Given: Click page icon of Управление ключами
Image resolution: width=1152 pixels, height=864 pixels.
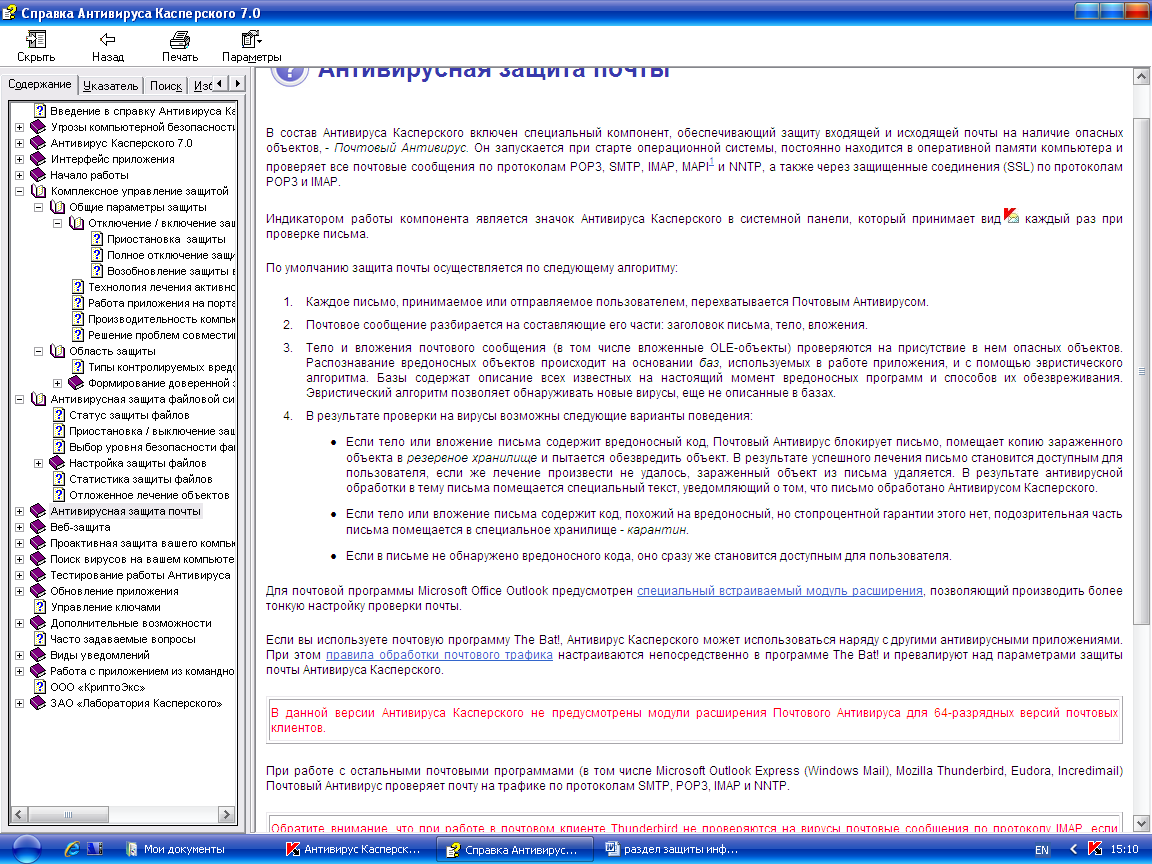Looking at the screenshot, I should coord(40,607).
